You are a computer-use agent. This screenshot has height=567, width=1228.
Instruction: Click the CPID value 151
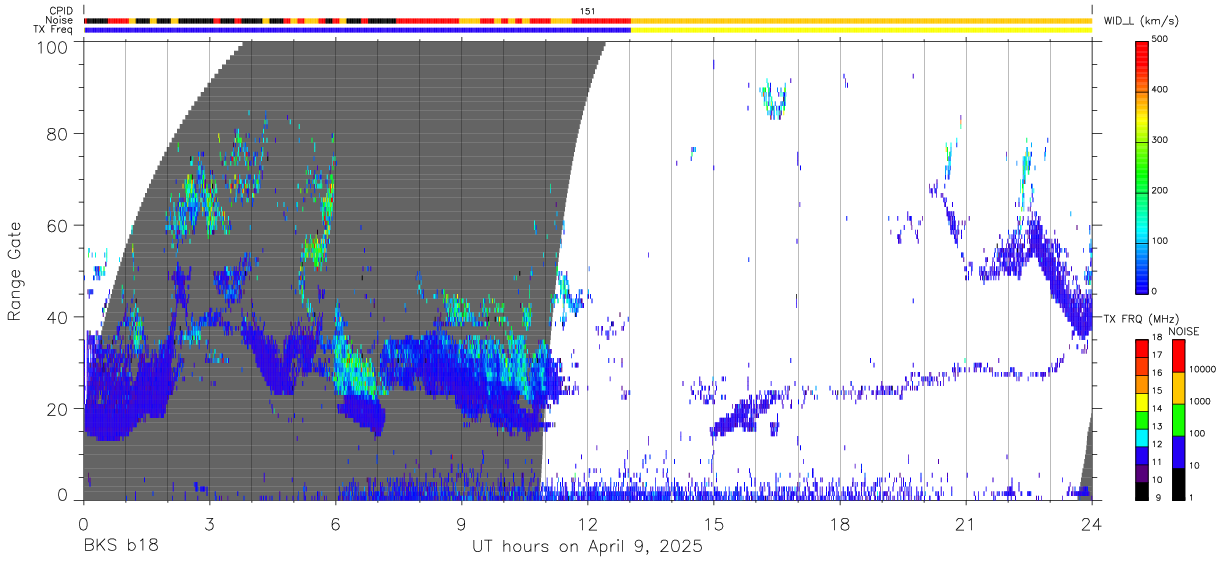(587, 11)
